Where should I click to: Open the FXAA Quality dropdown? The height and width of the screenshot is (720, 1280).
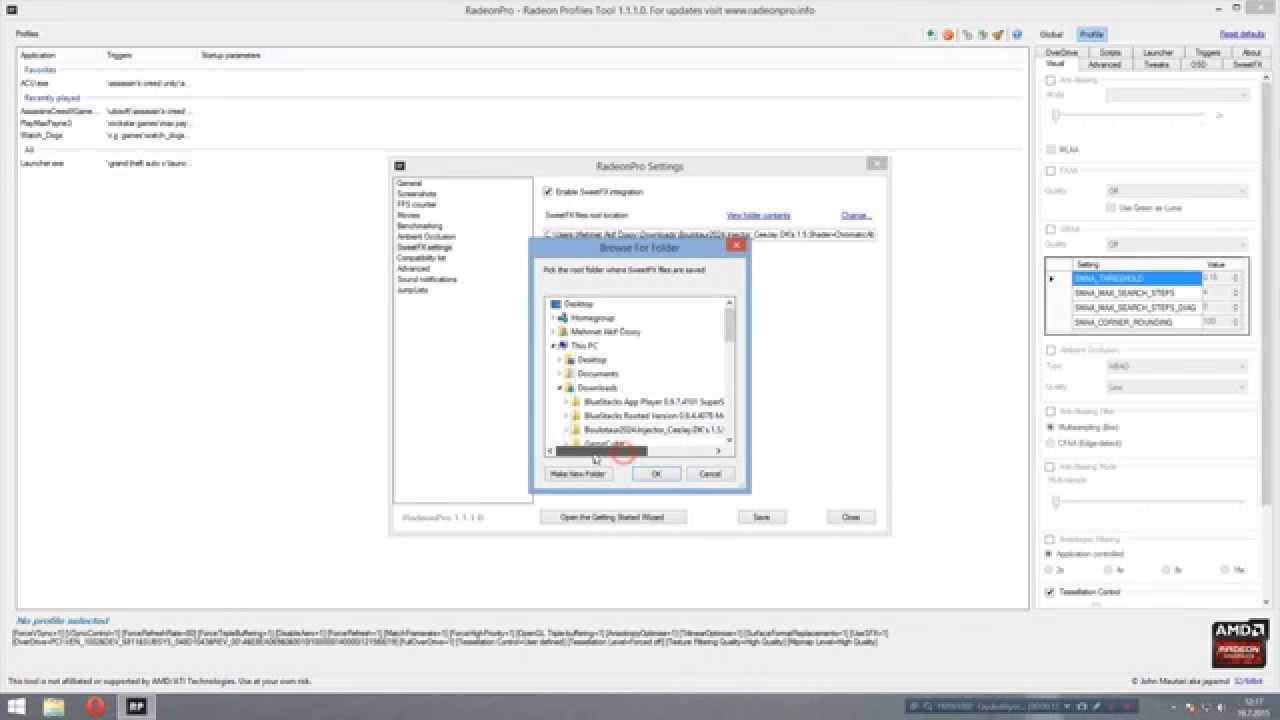pos(1177,190)
